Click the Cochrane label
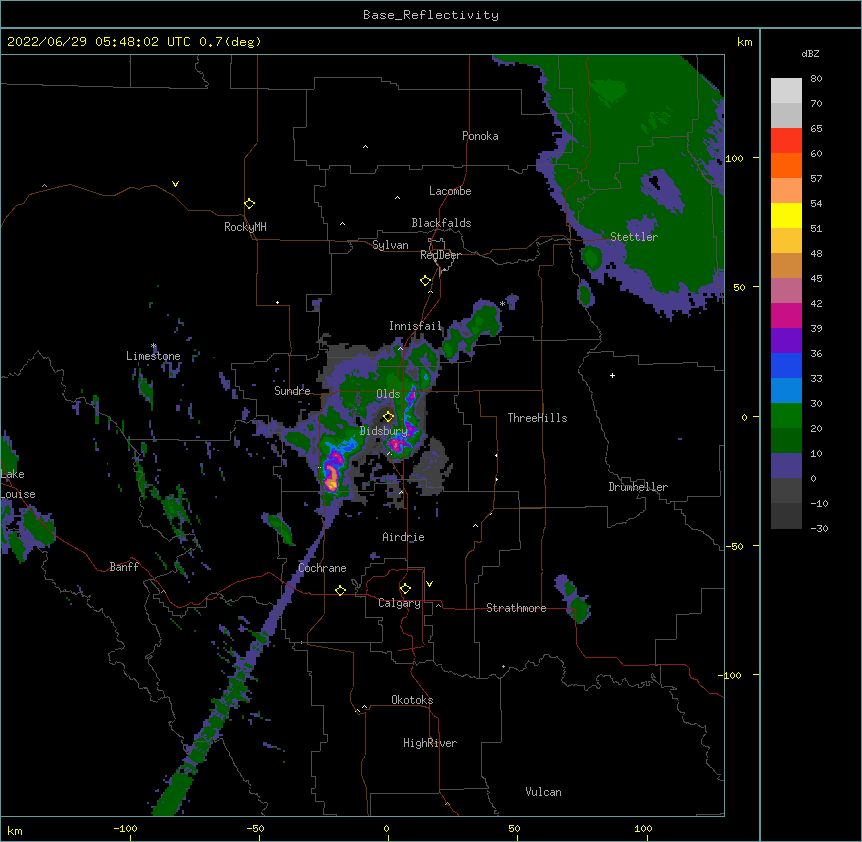 click(x=322, y=568)
